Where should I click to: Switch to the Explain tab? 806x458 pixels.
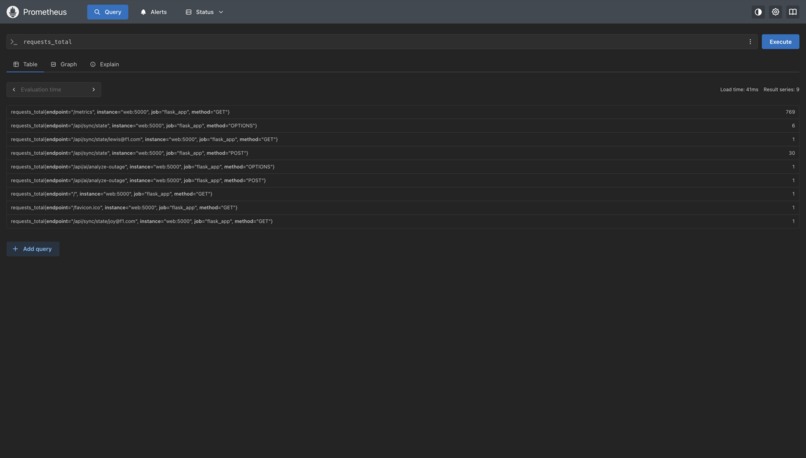104,64
